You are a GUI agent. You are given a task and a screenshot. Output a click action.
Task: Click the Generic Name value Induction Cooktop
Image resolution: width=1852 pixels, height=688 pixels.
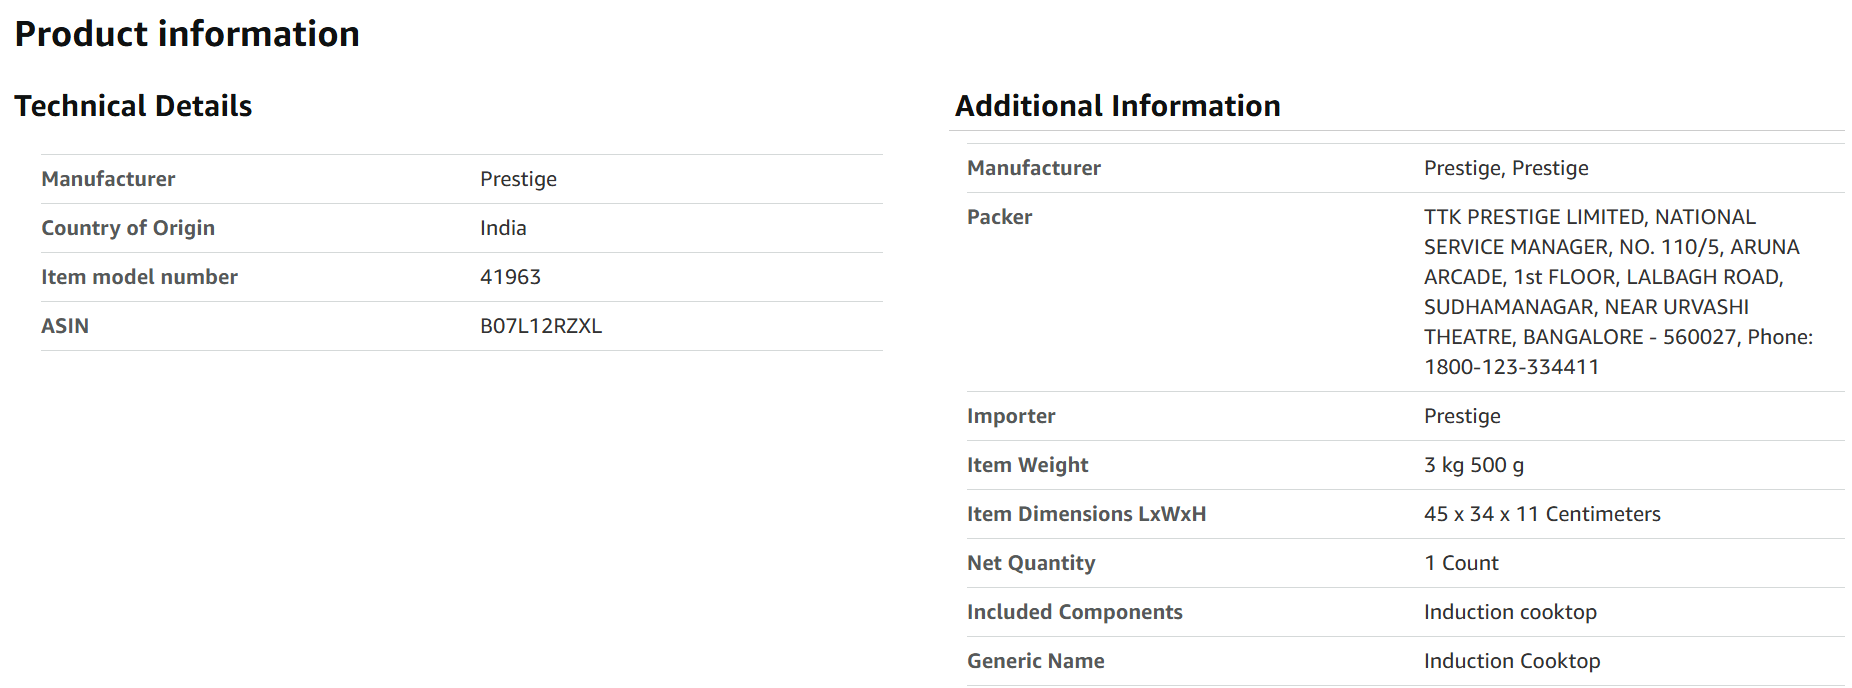pyautogui.click(x=1512, y=661)
